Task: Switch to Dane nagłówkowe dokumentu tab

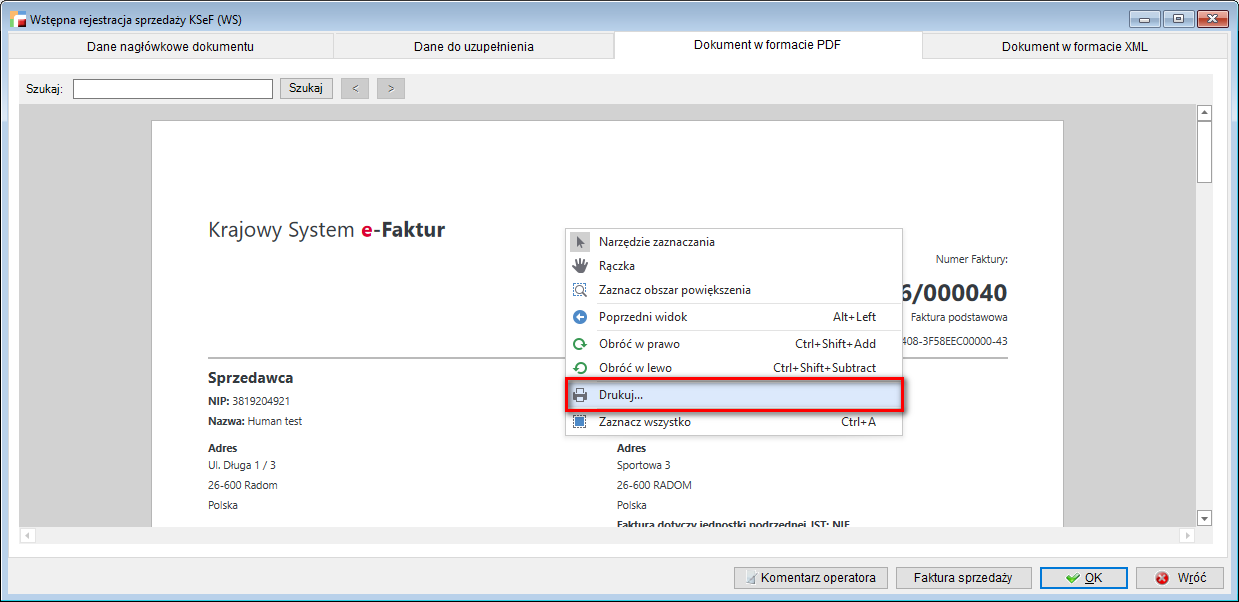Action: (x=170, y=46)
